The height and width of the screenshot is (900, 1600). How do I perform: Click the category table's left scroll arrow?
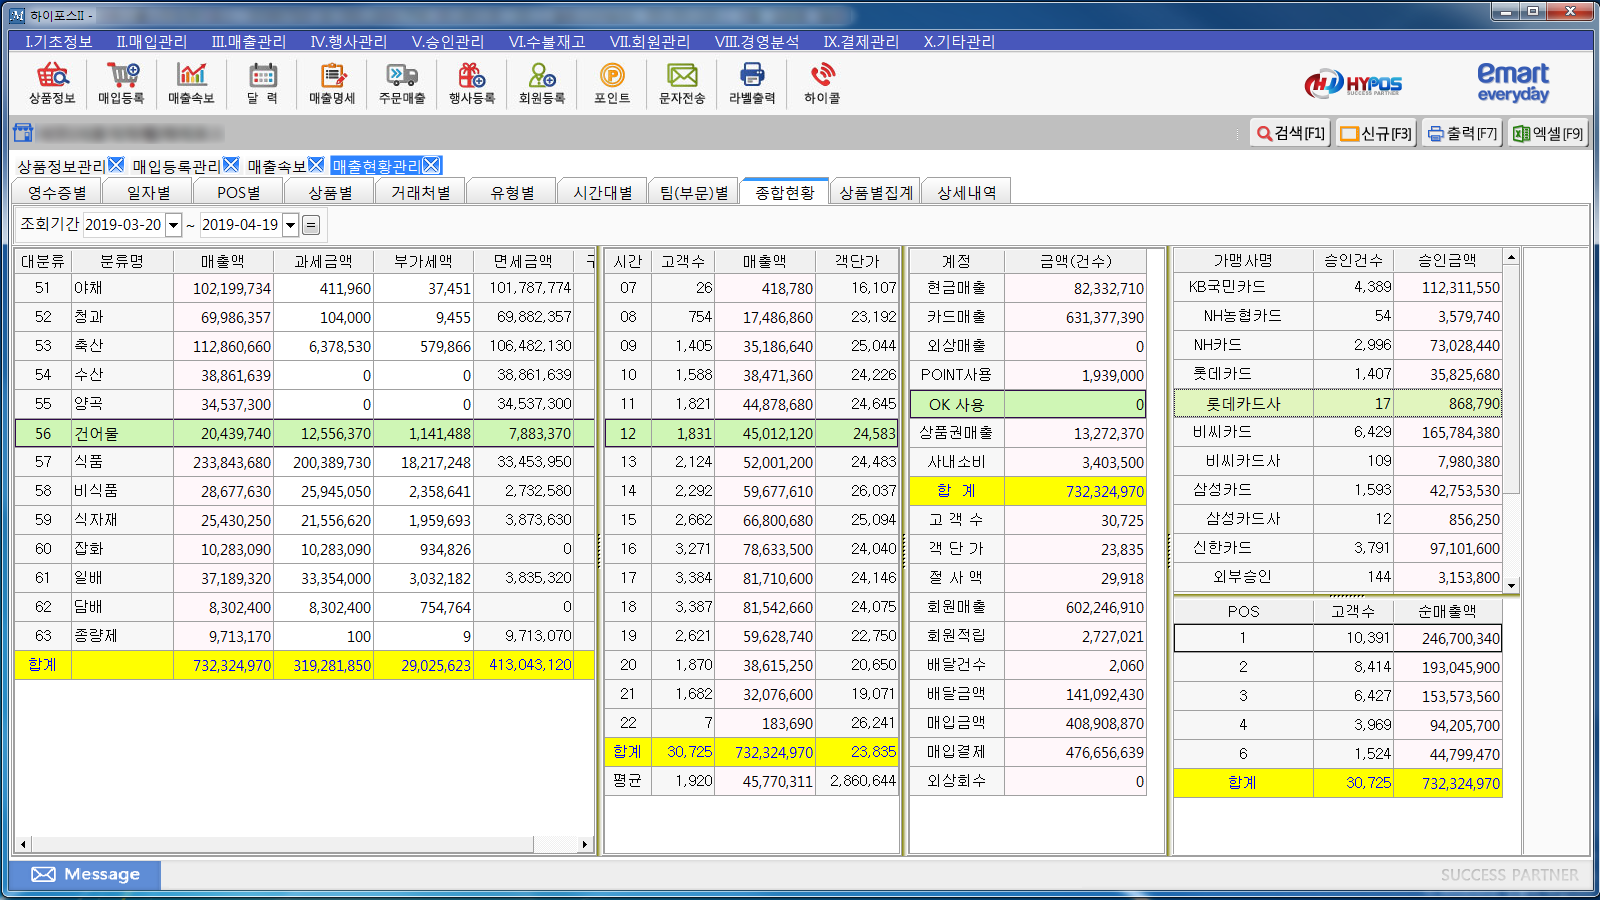click(23, 845)
